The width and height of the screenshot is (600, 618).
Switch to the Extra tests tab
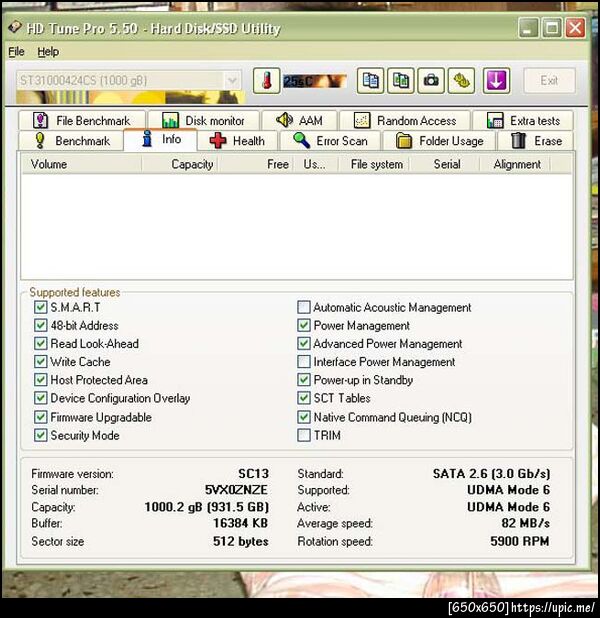pos(523,120)
